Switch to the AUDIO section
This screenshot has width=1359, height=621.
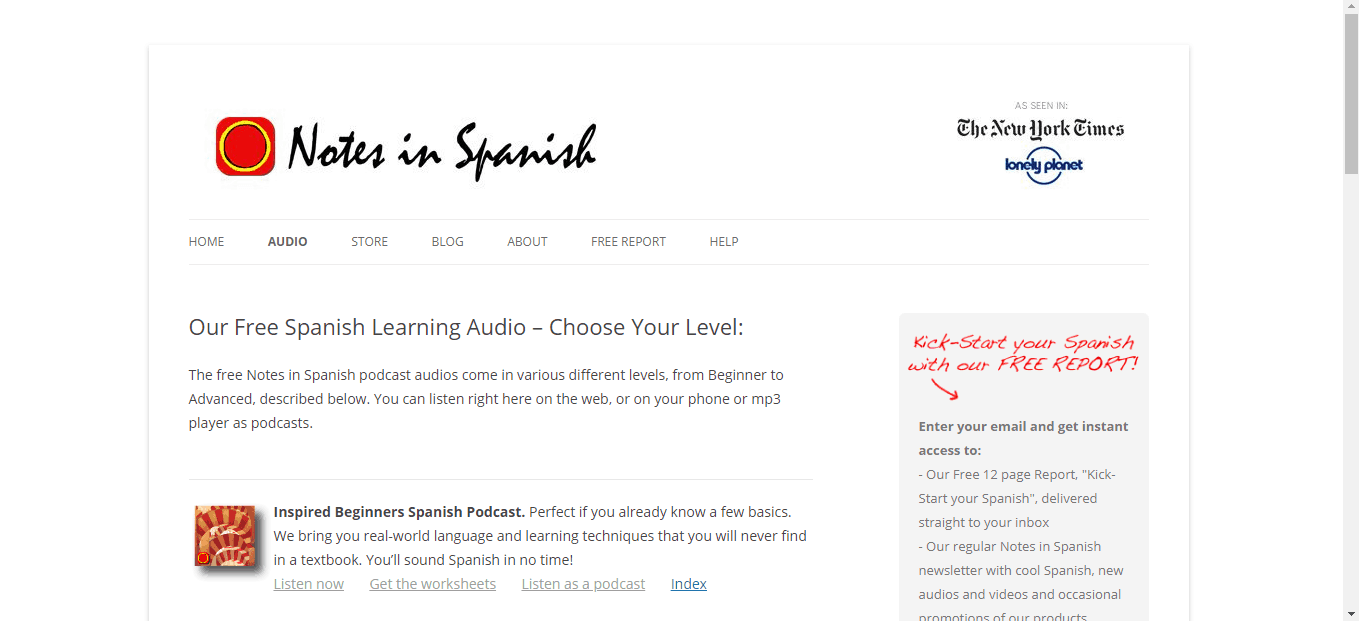287,241
